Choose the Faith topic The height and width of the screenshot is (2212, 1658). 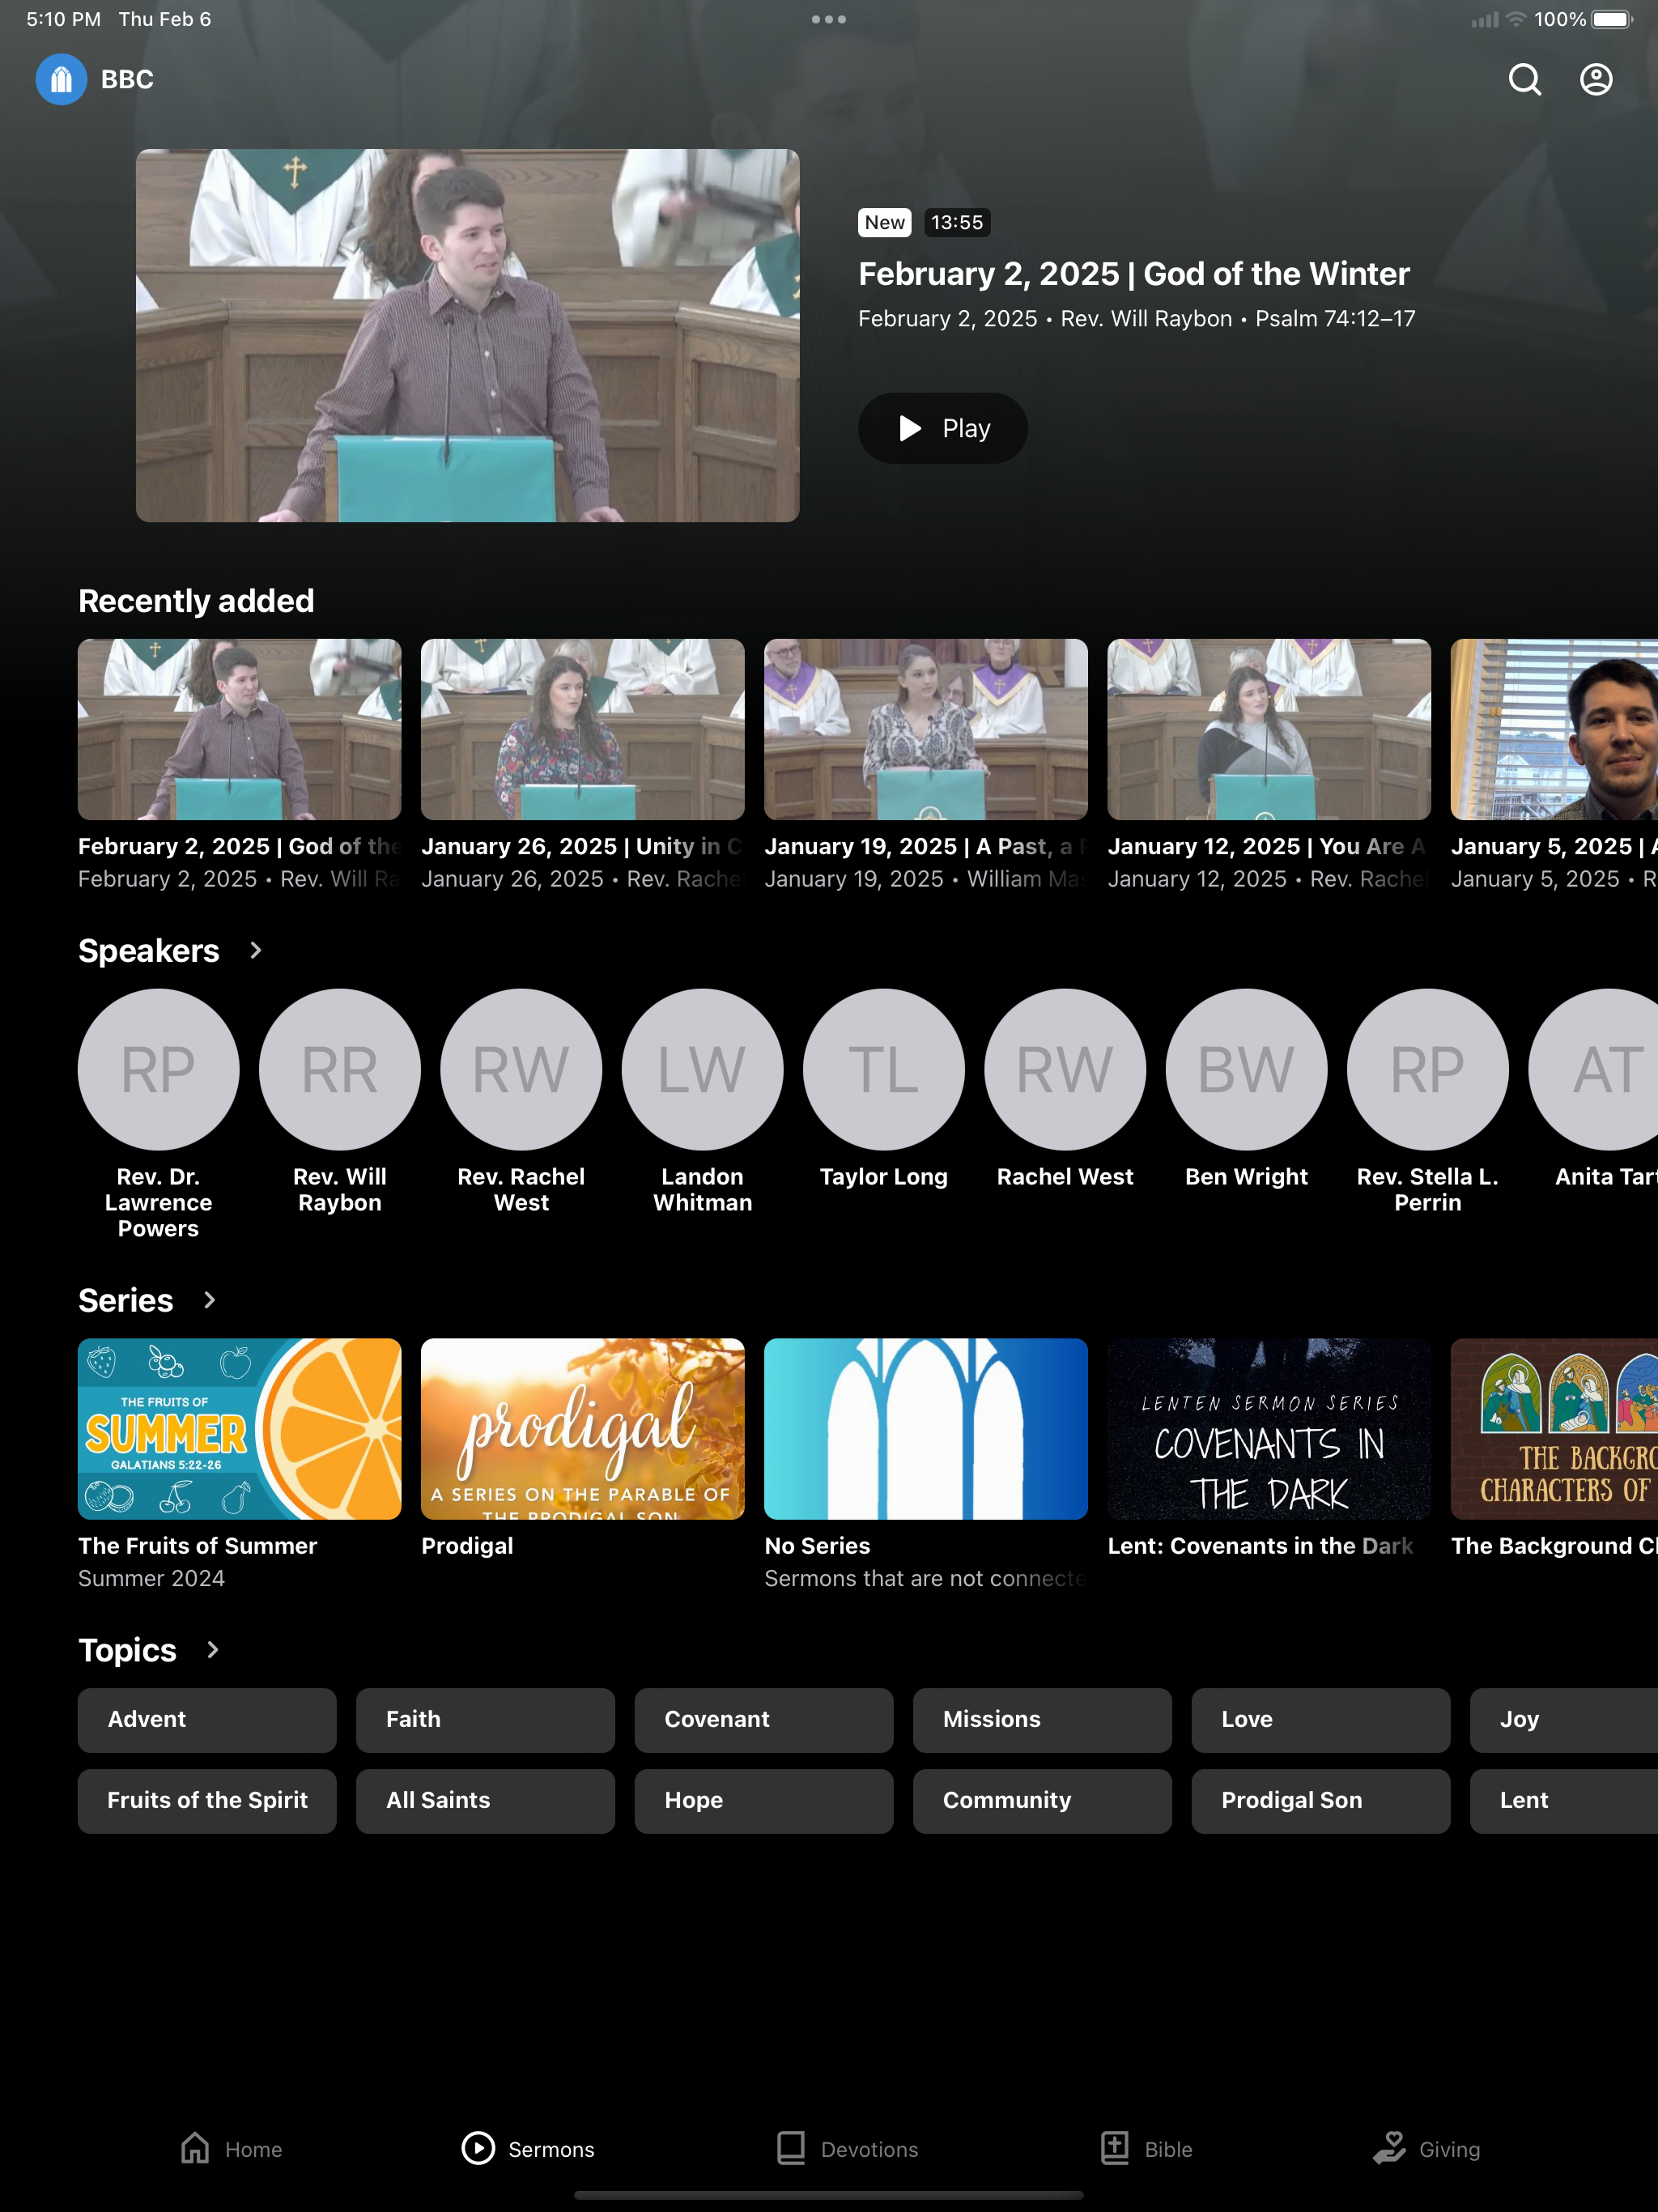click(x=485, y=1720)
